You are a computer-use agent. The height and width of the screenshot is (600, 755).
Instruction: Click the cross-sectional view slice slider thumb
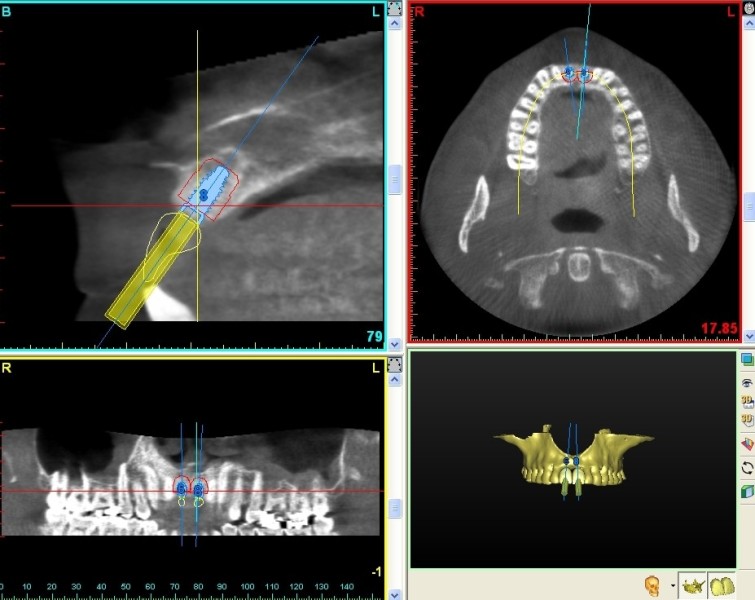coord(395,180)
